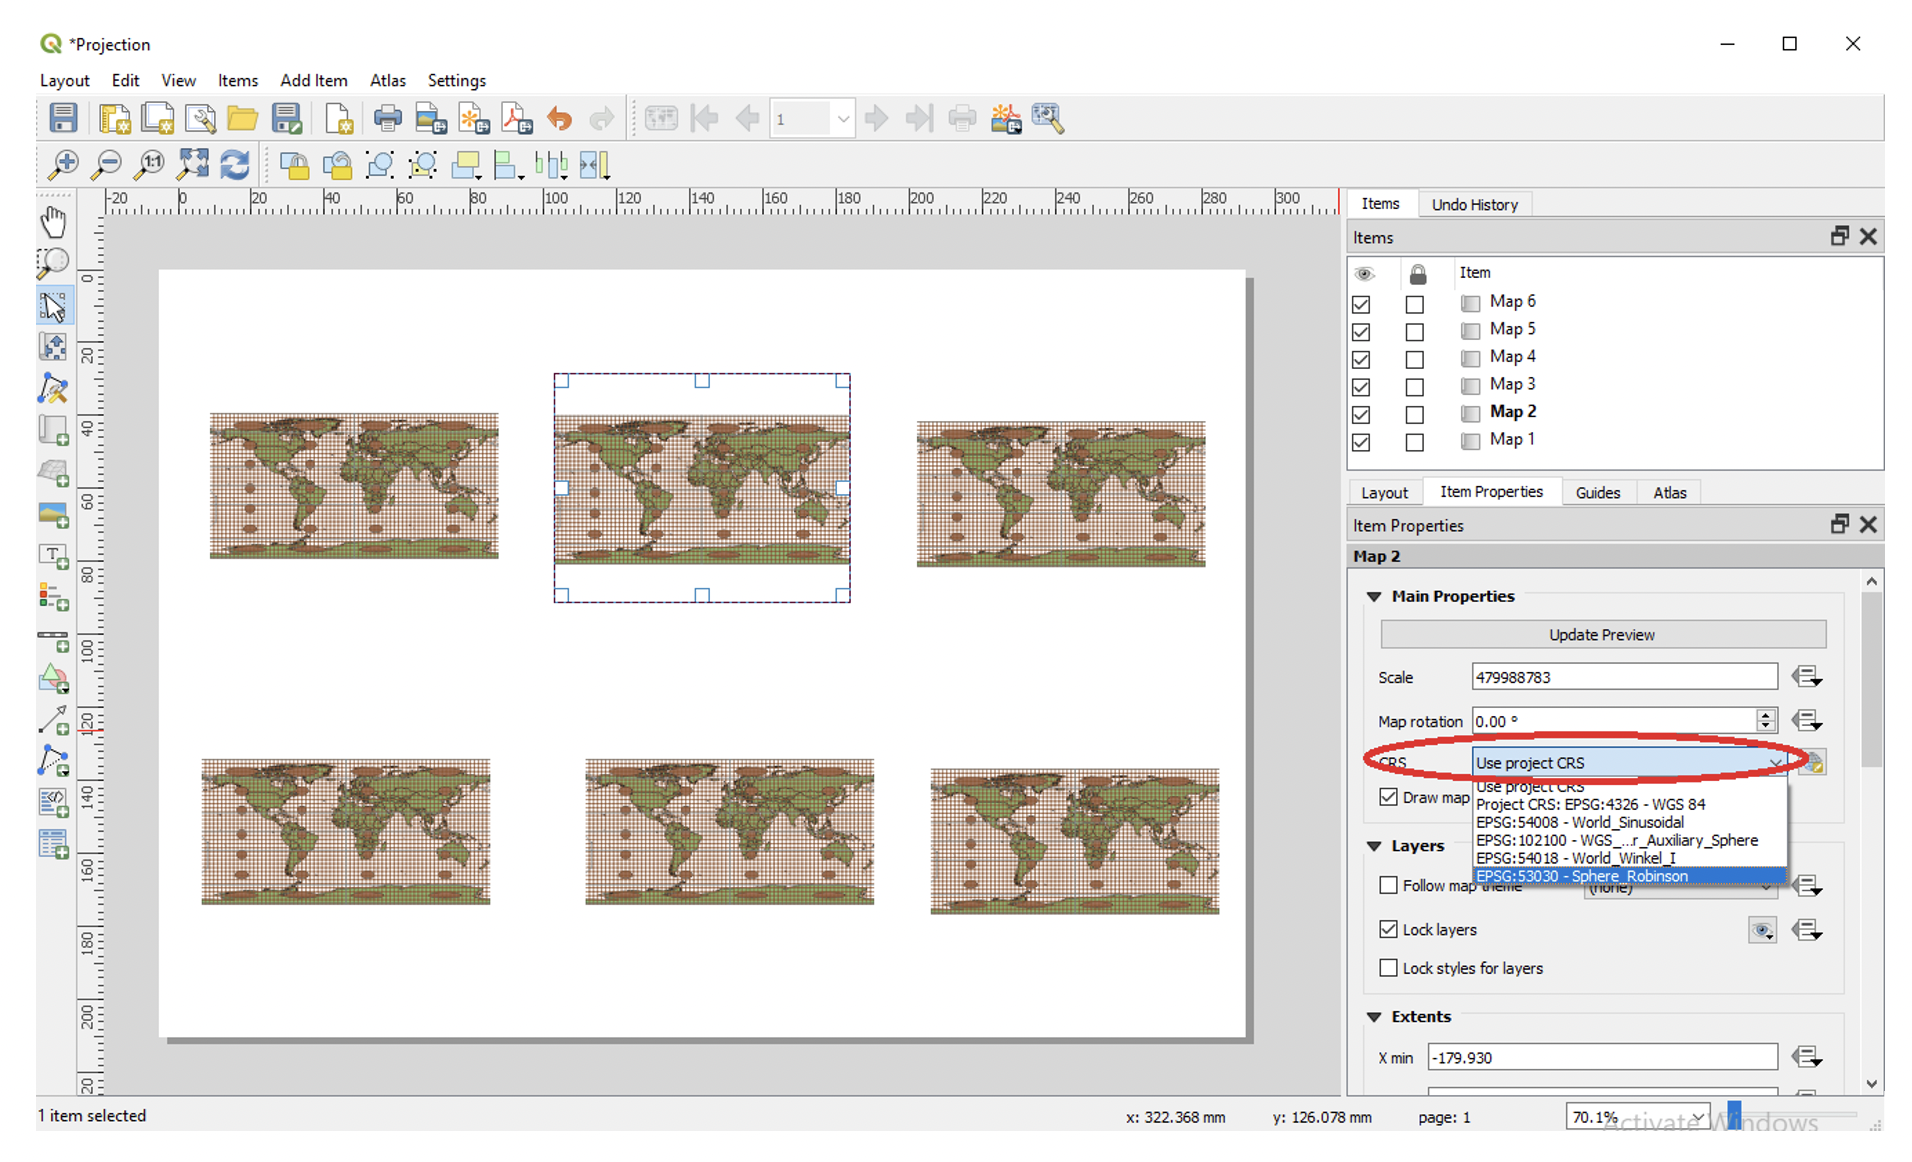Image resolution: width=1912 pixels, height=1162 pixels.
Task: Click the Update Preview button
Action: tap(1602, 634)
